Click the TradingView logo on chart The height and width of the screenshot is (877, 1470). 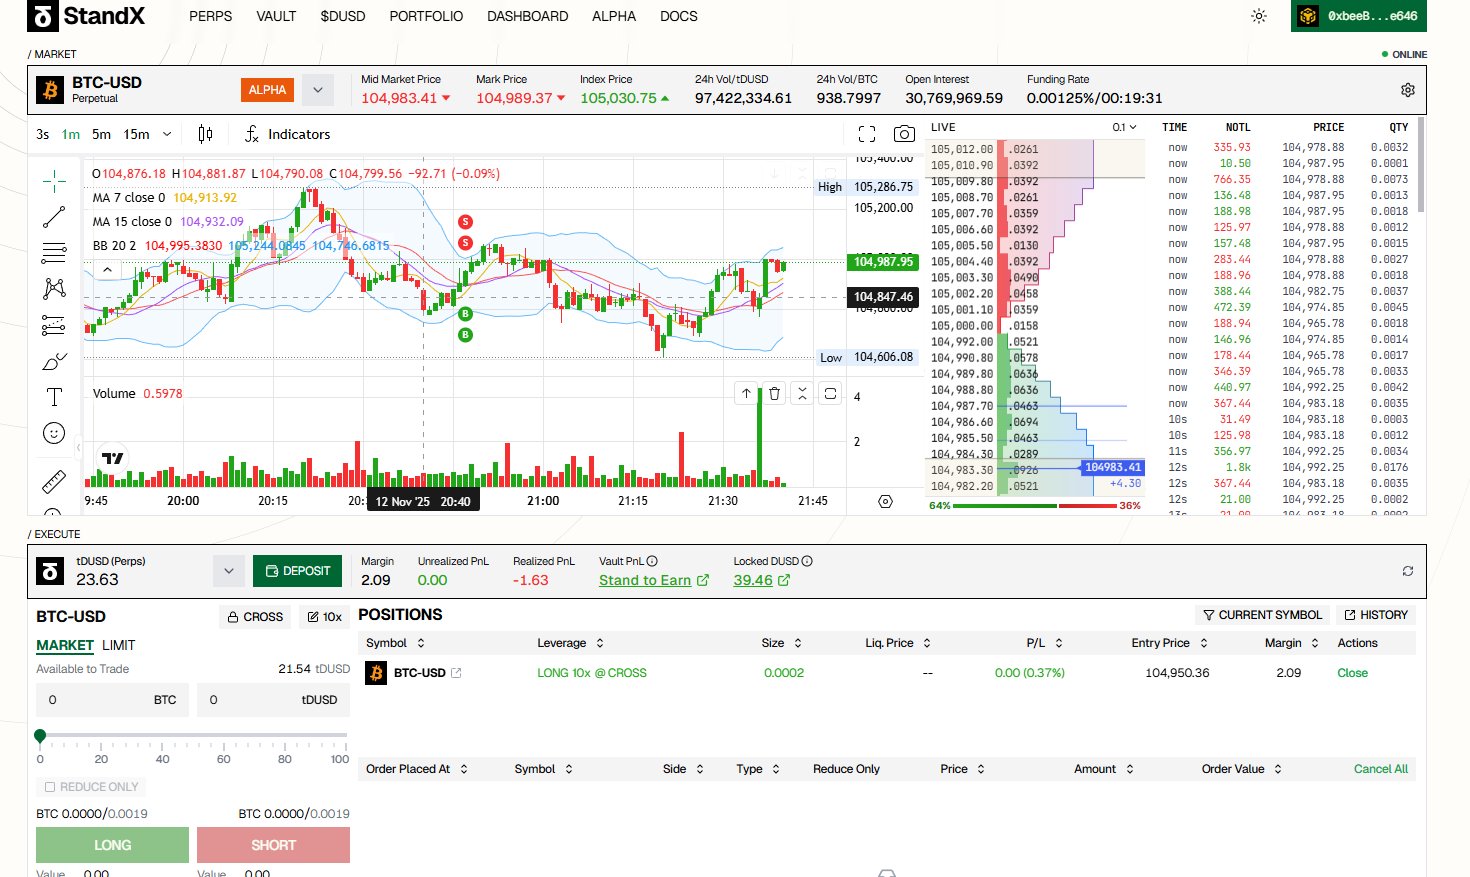pos(113,459)
